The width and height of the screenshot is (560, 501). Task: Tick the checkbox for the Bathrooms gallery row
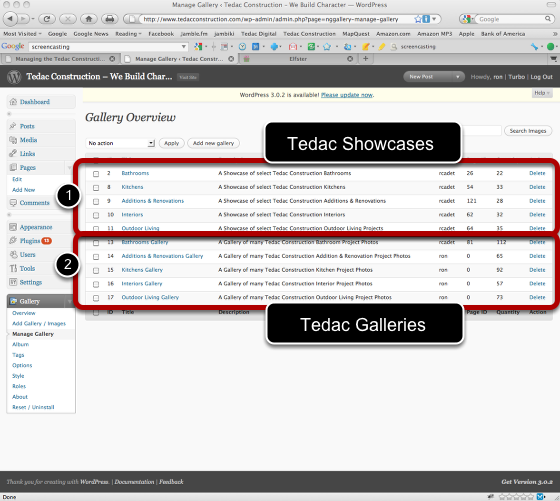96,174
